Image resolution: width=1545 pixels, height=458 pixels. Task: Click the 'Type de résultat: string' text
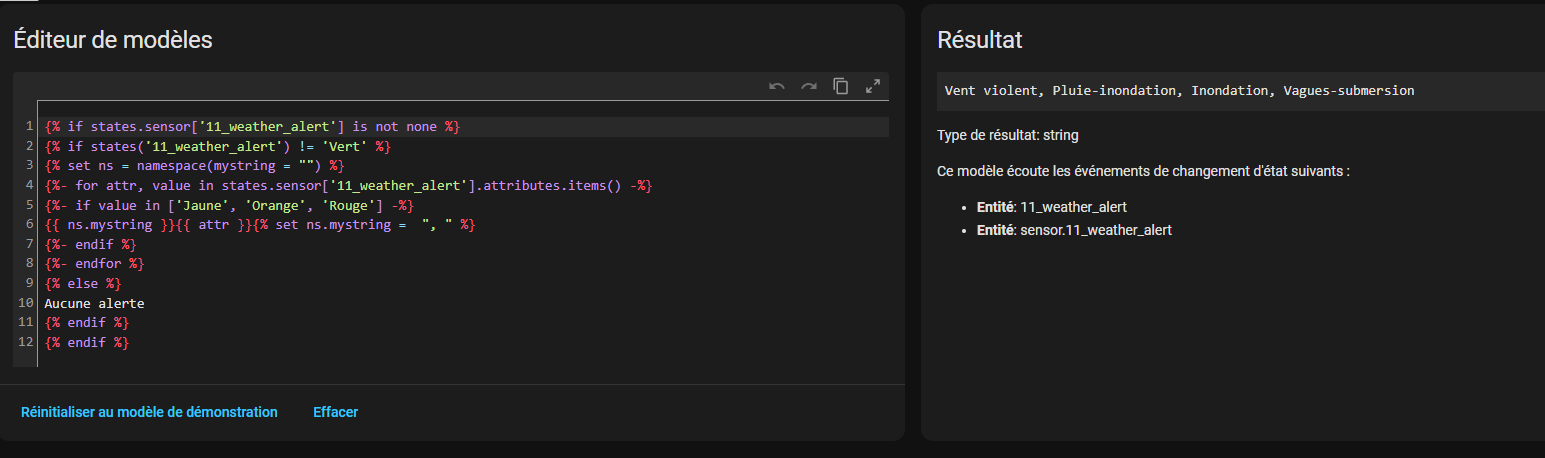(x=1007, y=135)
